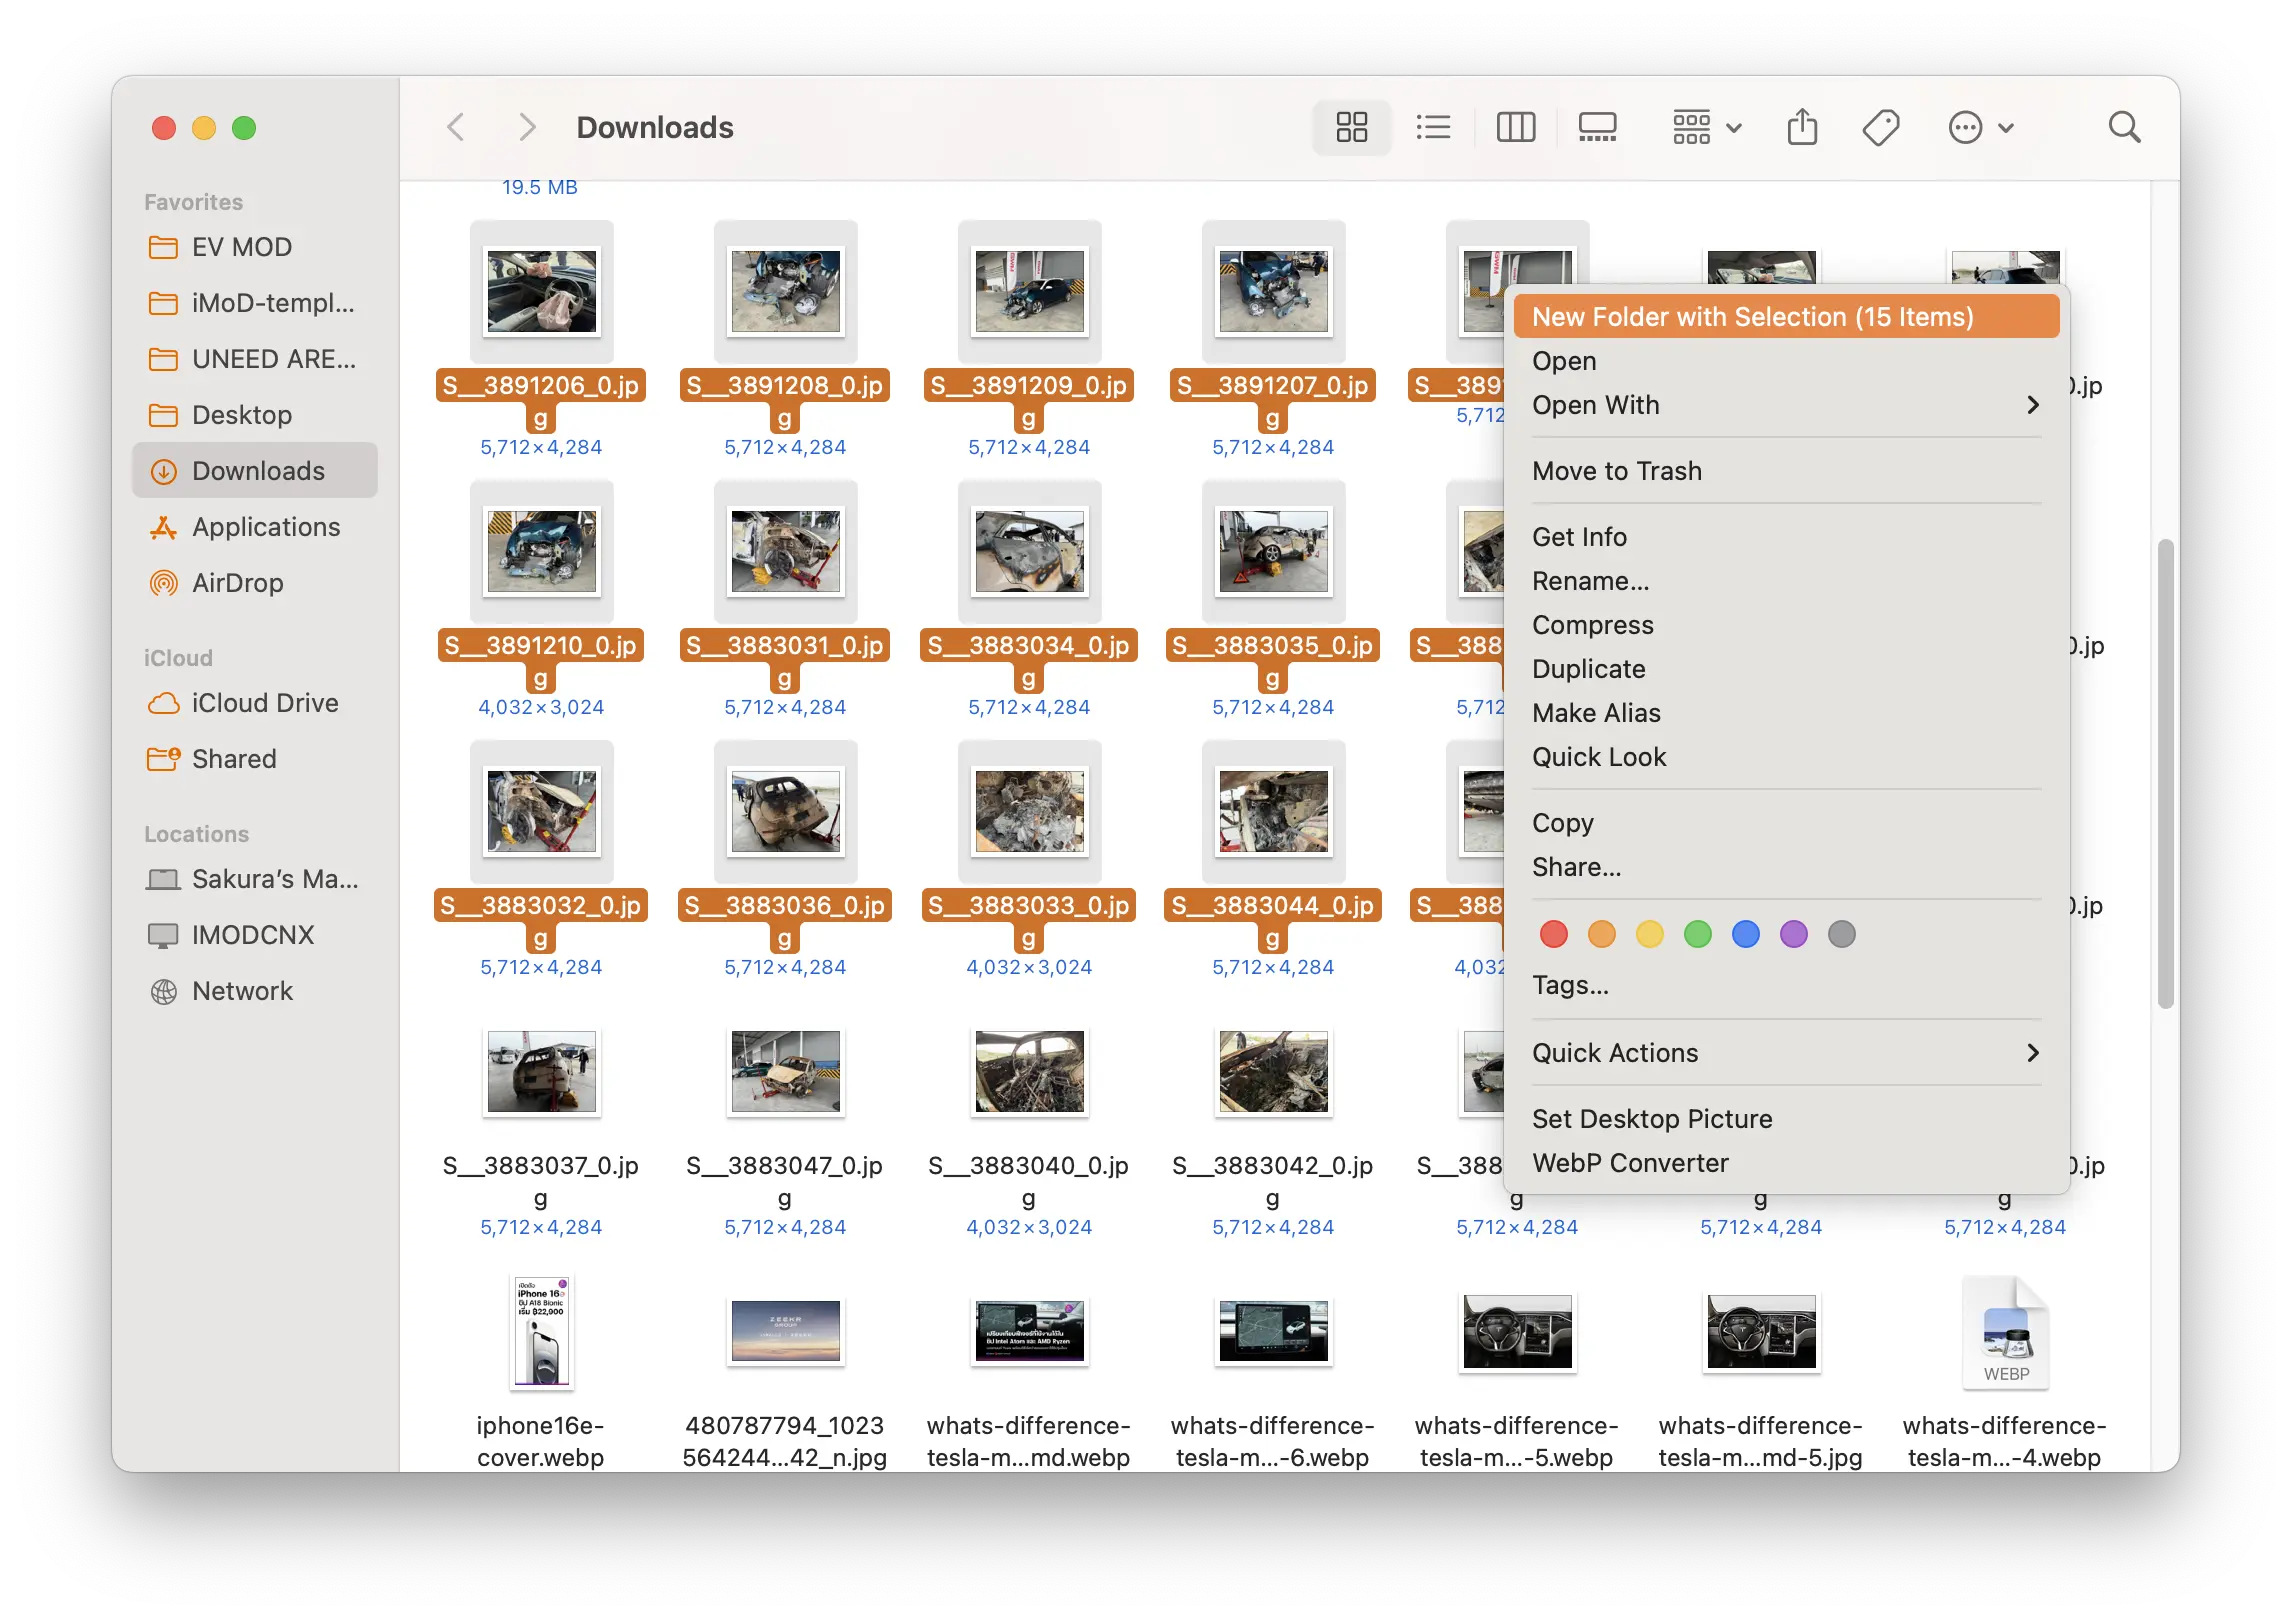Viewport: 2292px width, 1620px height.
Task: Switch to column view
Action: [x=1515, y=127]
